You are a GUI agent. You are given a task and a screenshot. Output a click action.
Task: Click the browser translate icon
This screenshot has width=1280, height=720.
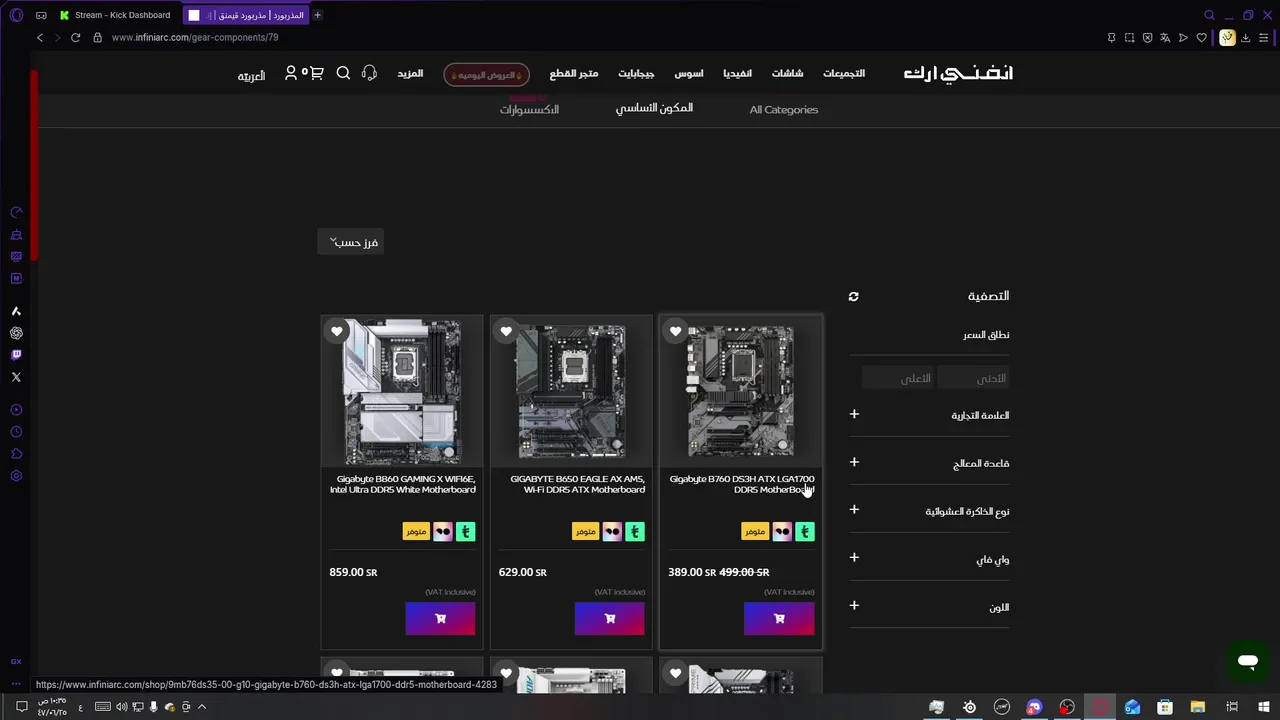pos(1165,38)
